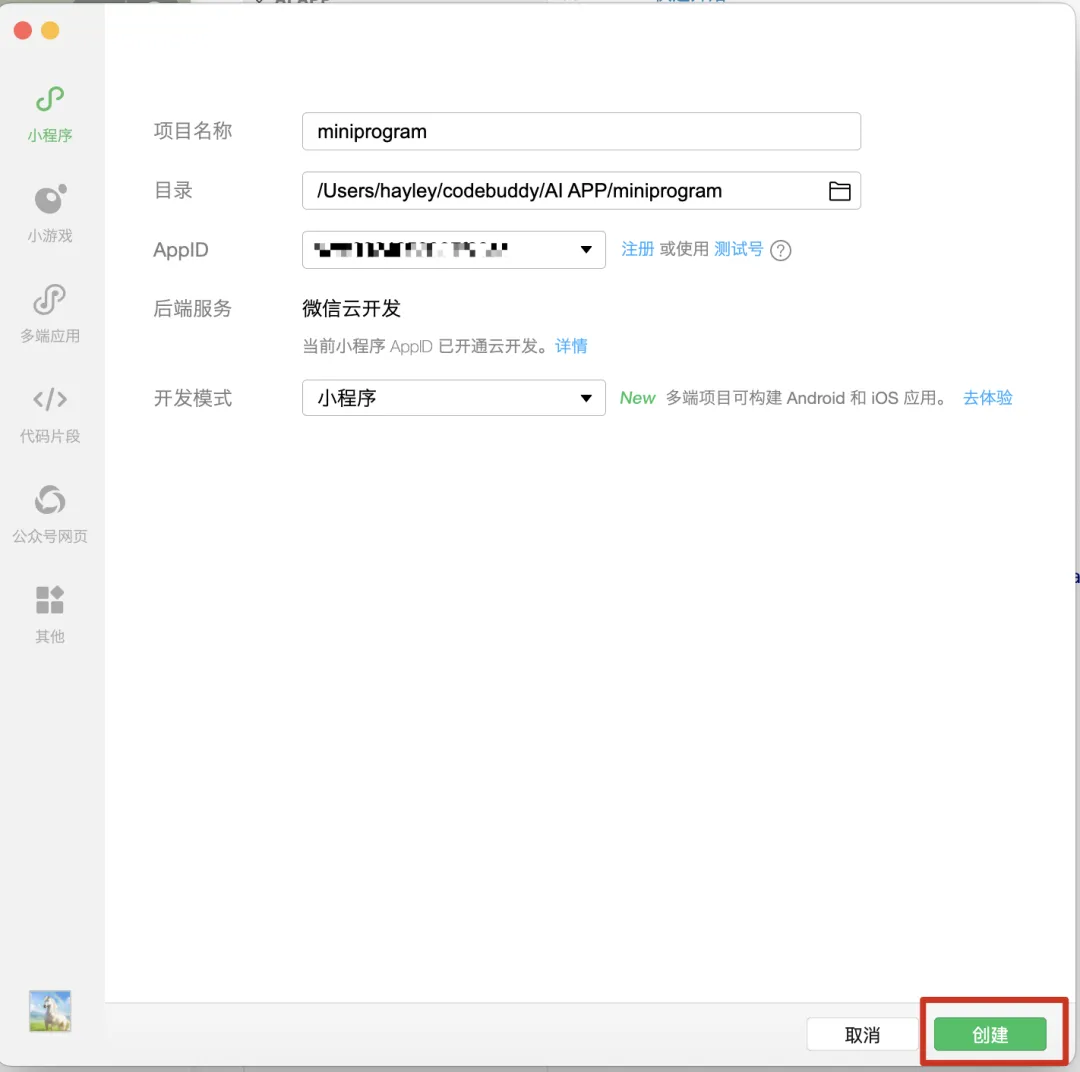Open 详情 about cloud development
The width and height of the screenshot is (1080, 1072).
pyautogui.click(x=571, y=346)
